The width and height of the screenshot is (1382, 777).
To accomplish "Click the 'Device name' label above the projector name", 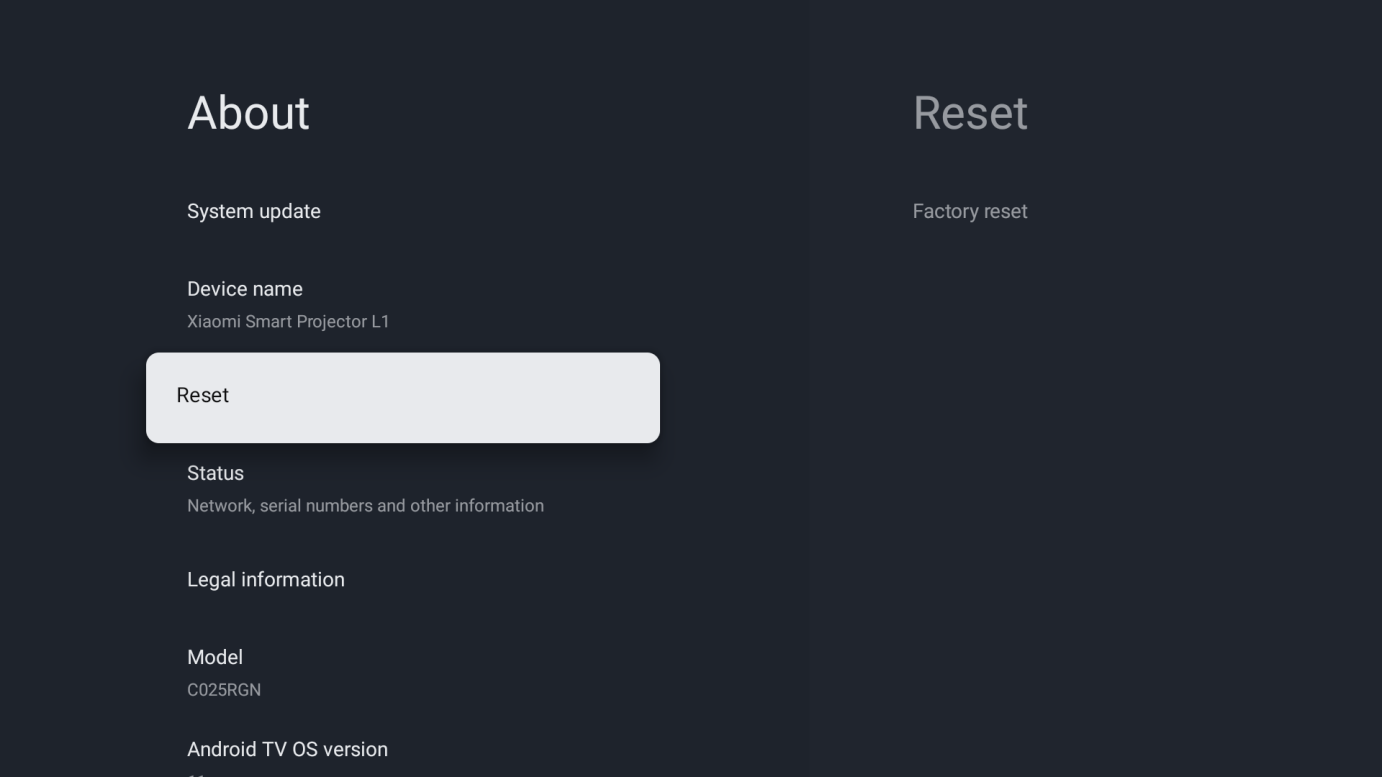I will tap(244, 289).
